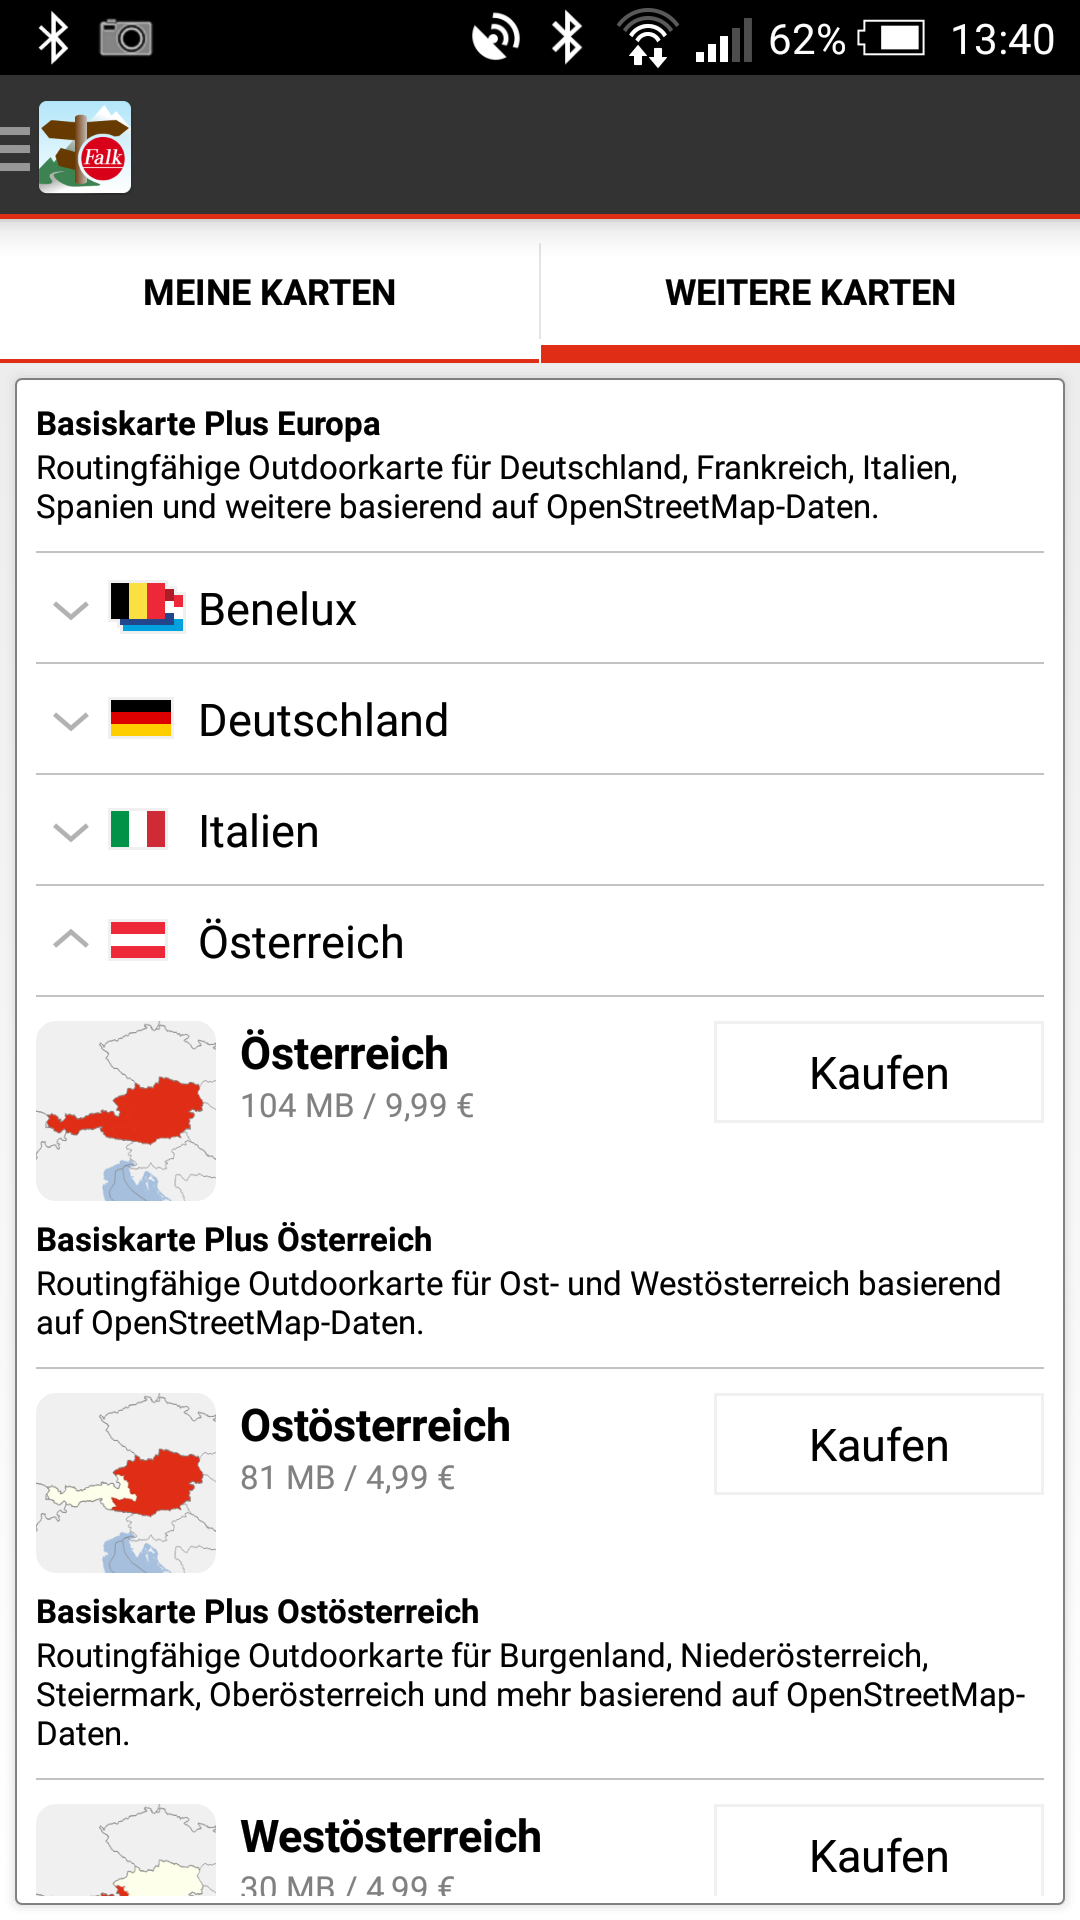1080x1920 pixels.
Task: Tap the Benelux flags icon
Action: (x=146, y=607)
